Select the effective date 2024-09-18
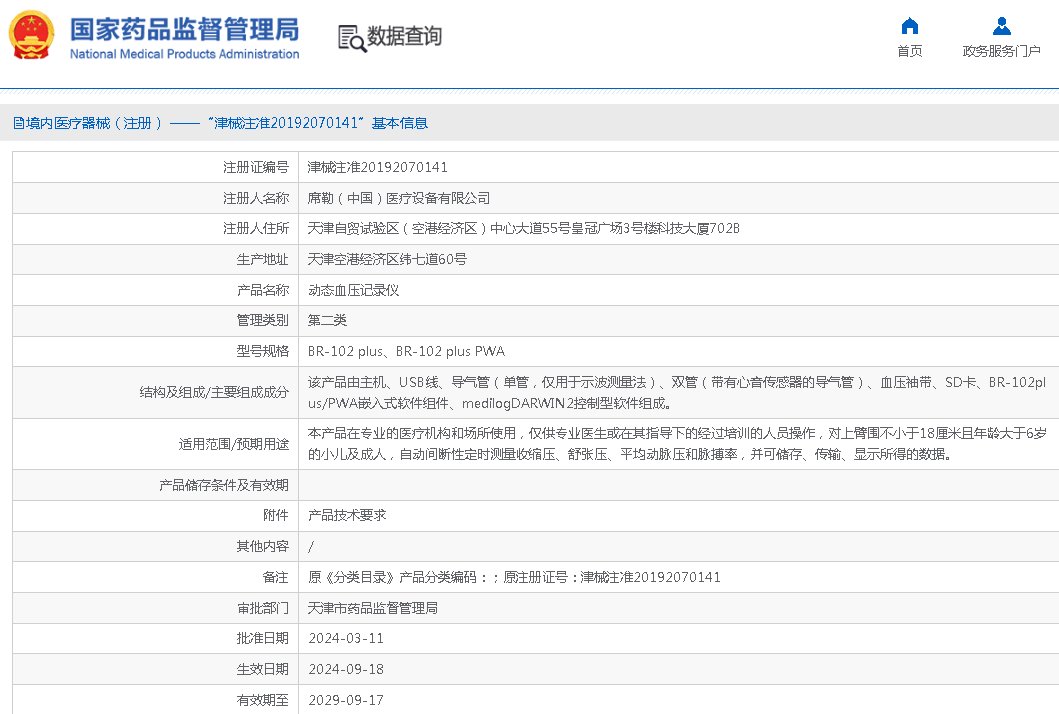 tap(345, 669)
